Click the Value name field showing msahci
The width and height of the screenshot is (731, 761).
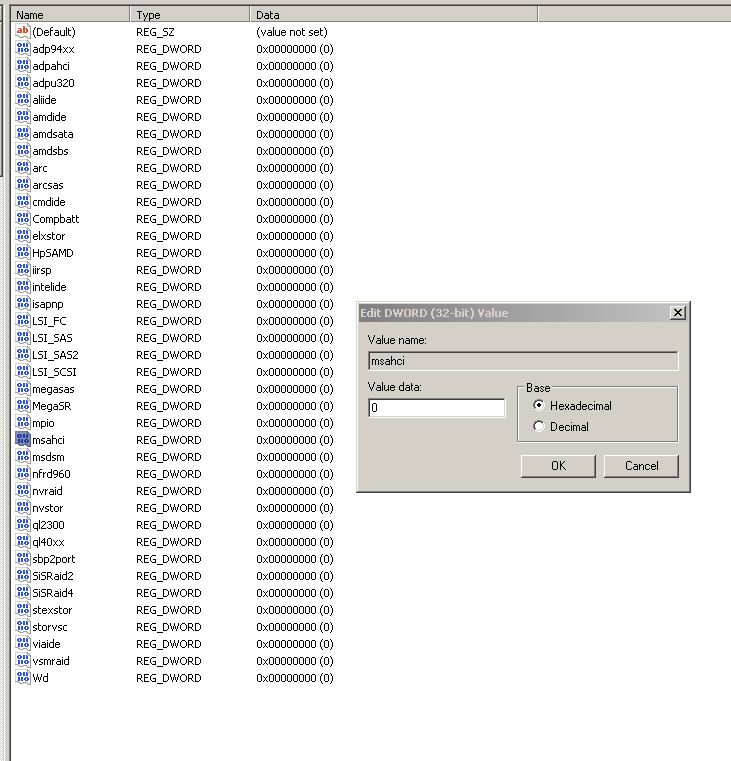pyautogui.click(x=522, y=361)
